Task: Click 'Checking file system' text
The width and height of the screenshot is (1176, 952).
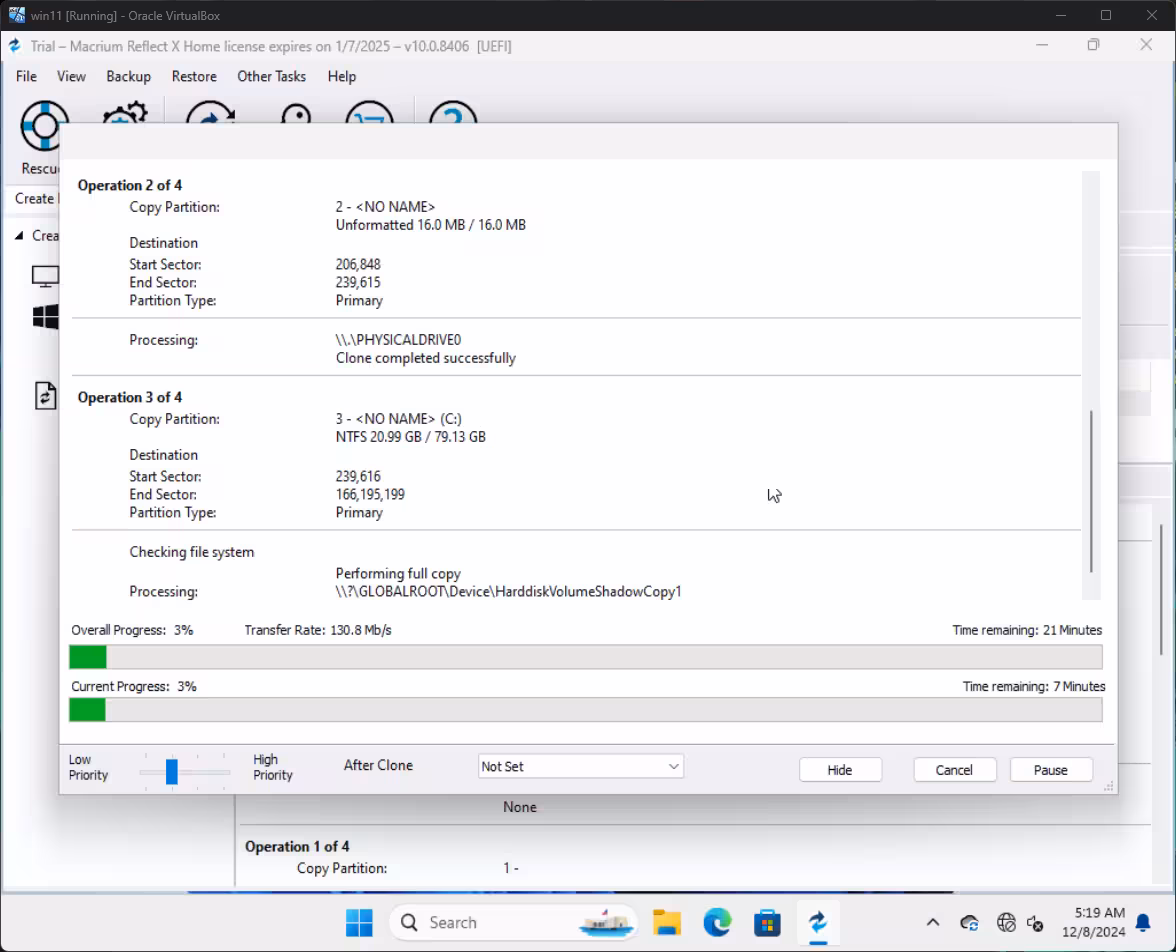Action: [191, 552]
